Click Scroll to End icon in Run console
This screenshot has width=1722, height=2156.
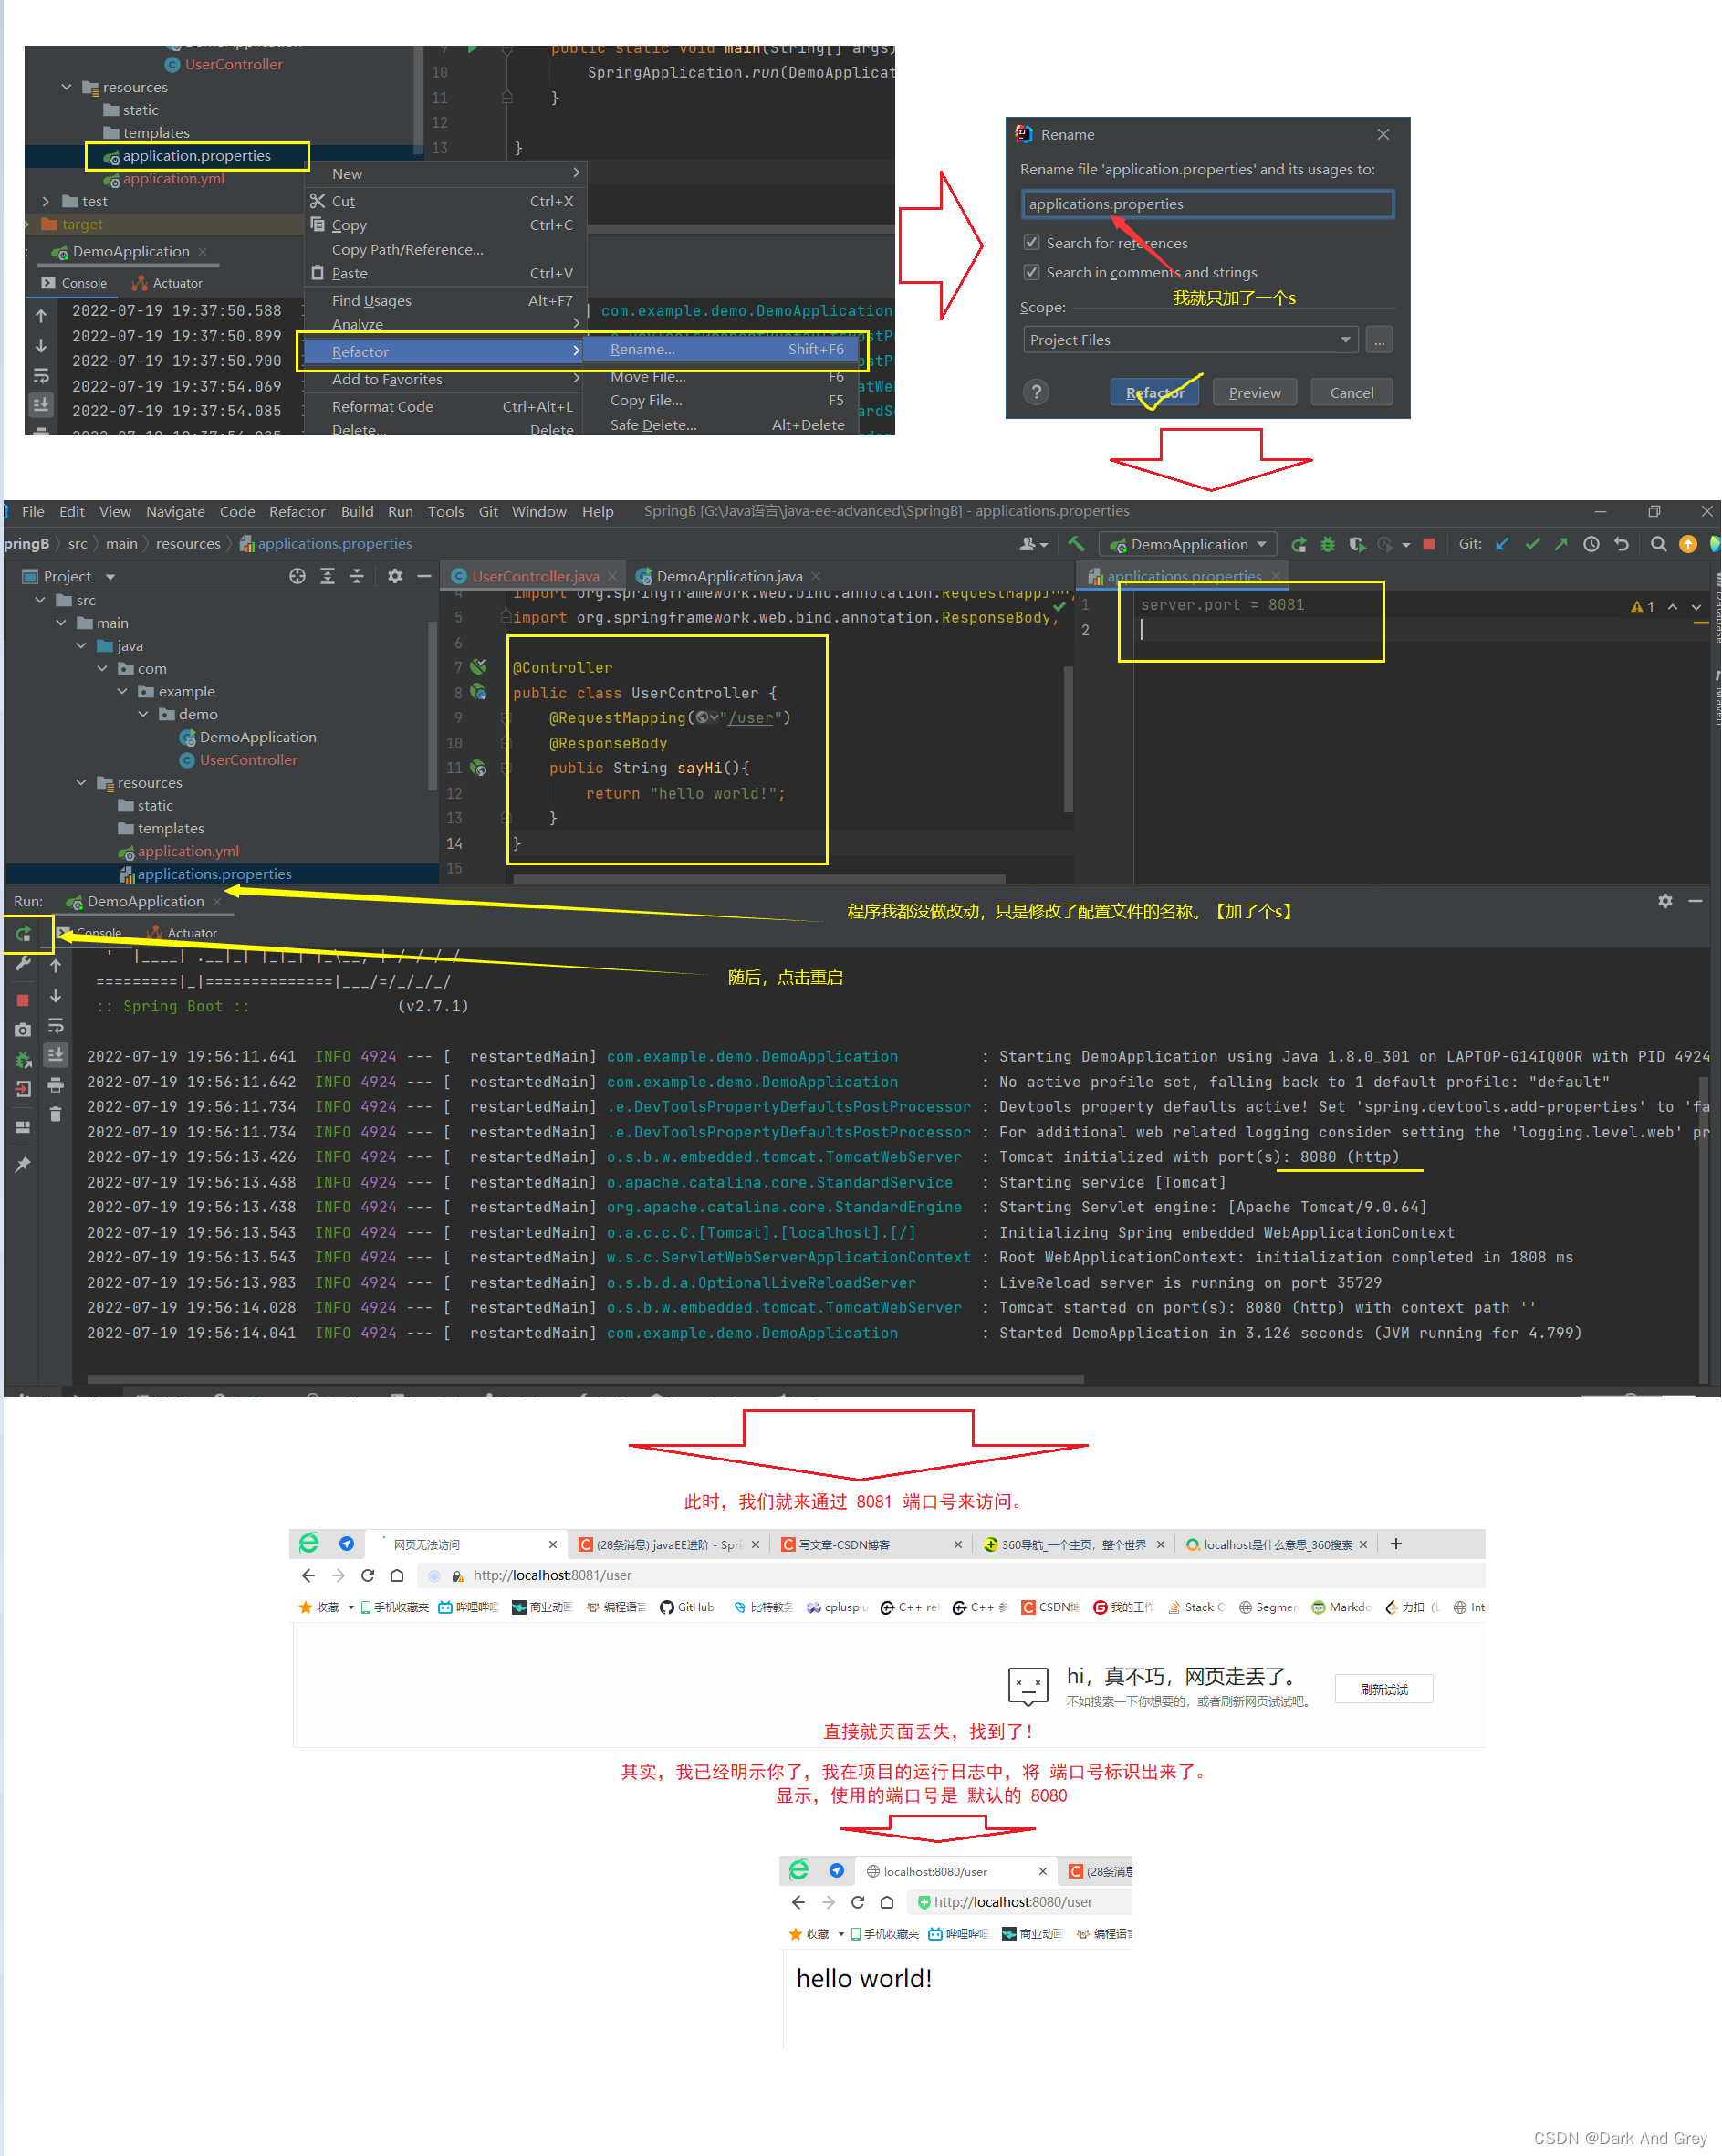(x=55, y=1054)
